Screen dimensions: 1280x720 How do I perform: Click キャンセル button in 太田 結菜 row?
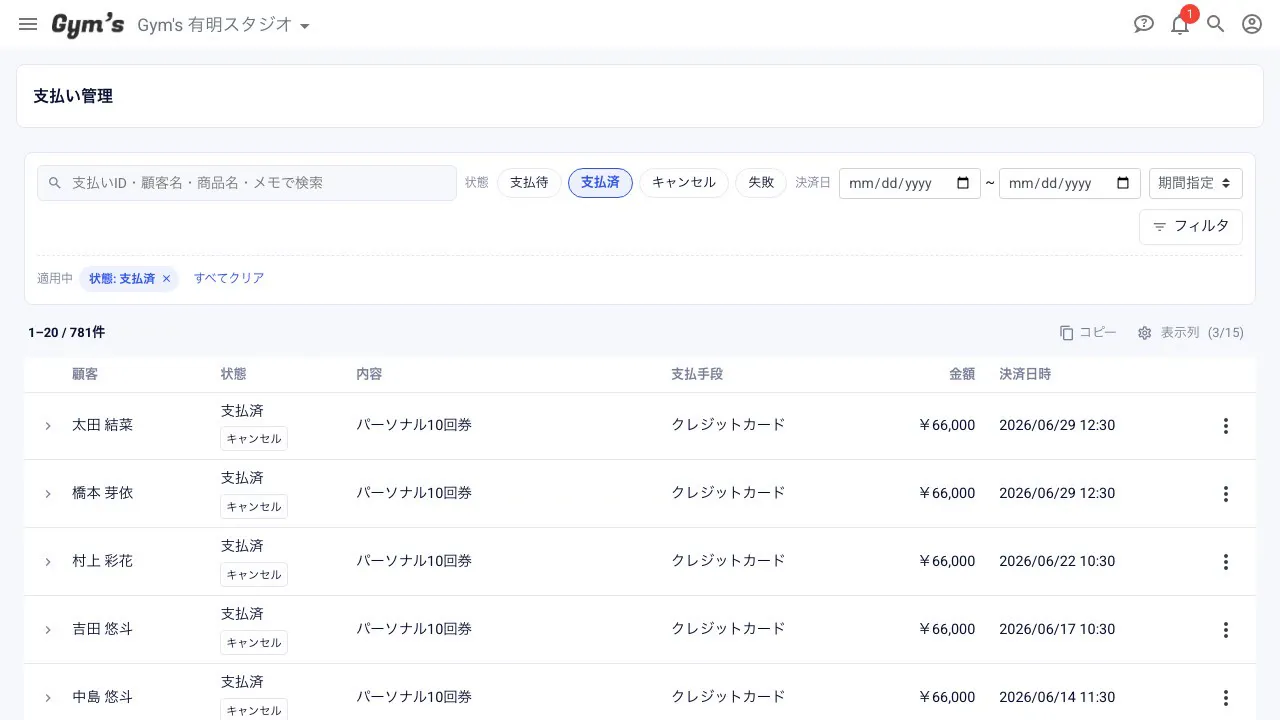[254, 439]
